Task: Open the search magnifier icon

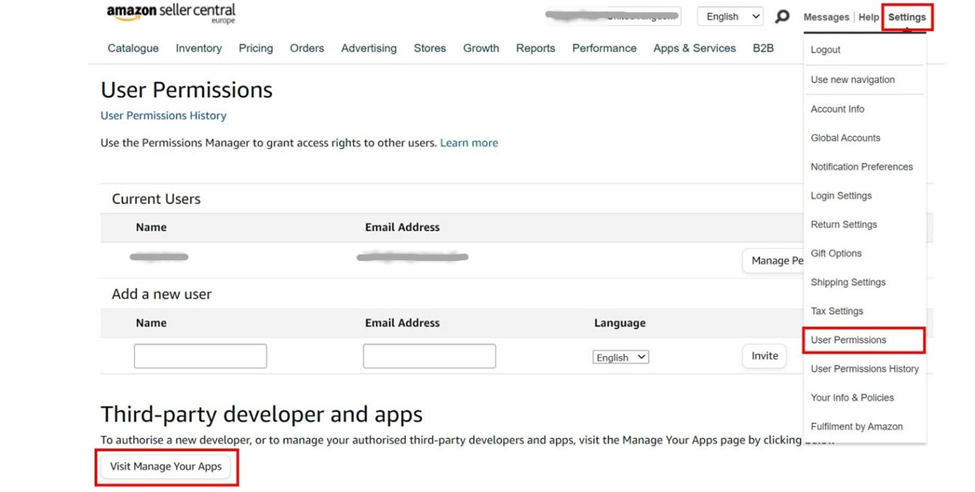Action: (x=782, y=17)
